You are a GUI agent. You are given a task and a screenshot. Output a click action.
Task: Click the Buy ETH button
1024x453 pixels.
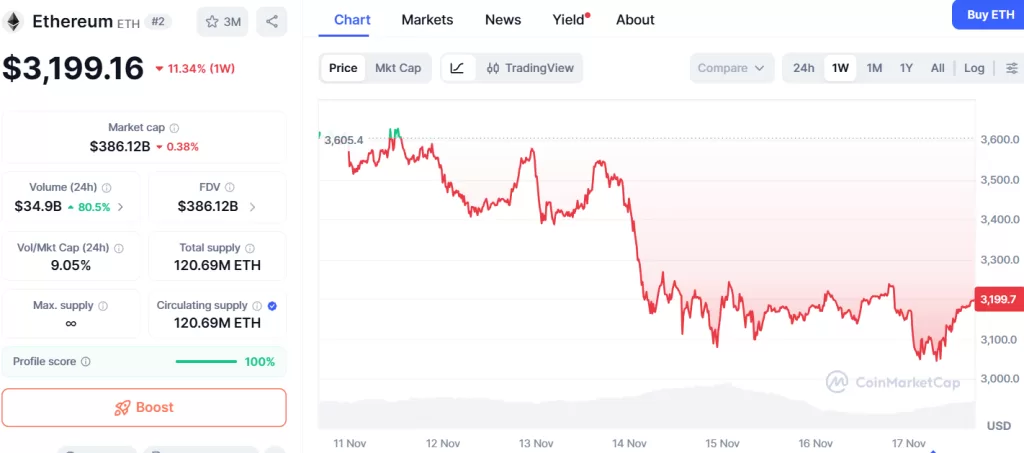coord(990,14)
